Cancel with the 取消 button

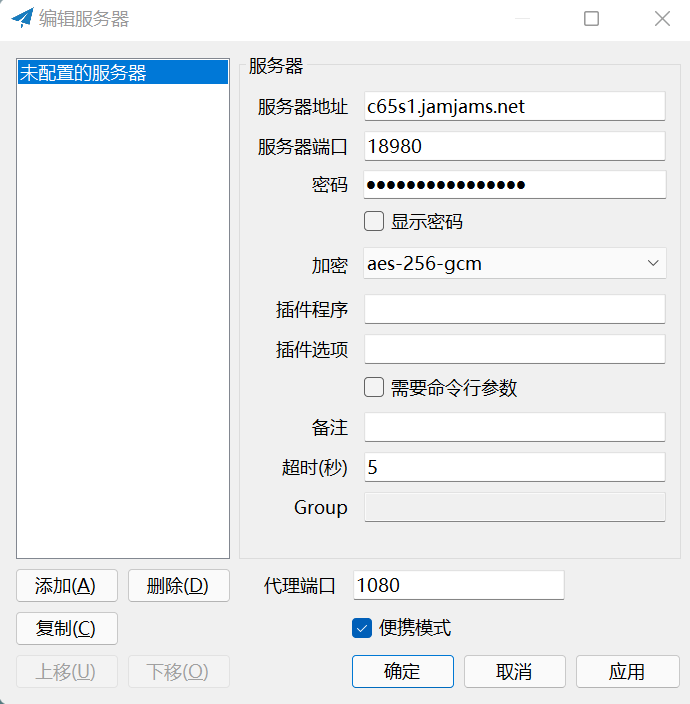[x=514, y=671]
